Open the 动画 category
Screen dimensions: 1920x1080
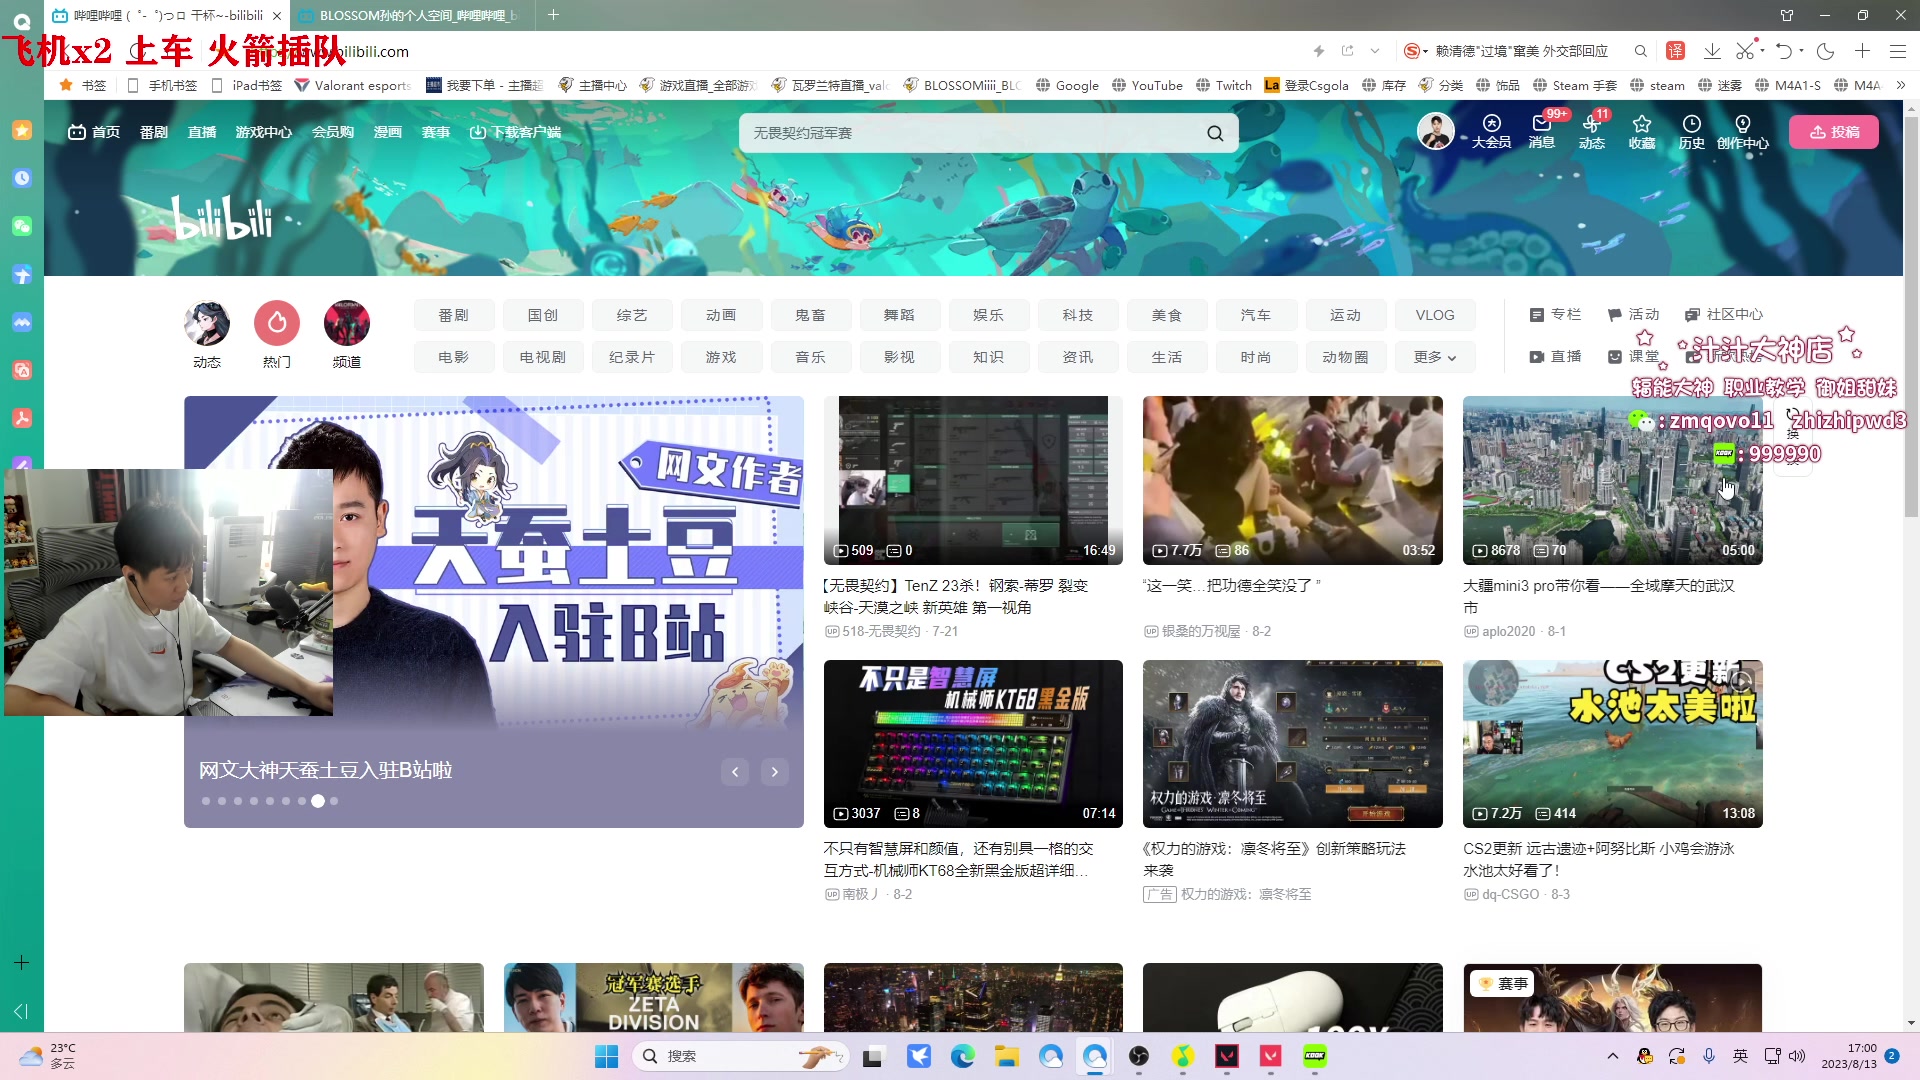pyautogui.click(x=721, y=315)
